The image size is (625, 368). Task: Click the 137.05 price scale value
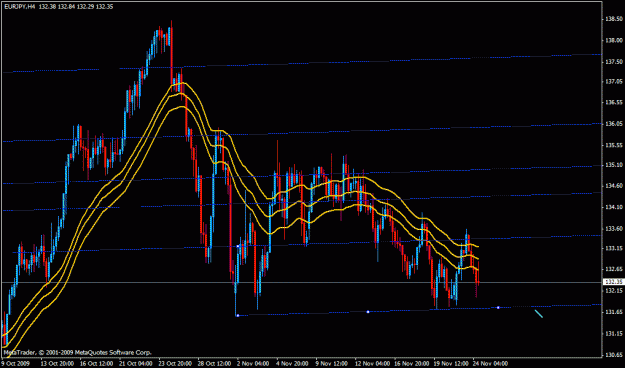point(614,81)
